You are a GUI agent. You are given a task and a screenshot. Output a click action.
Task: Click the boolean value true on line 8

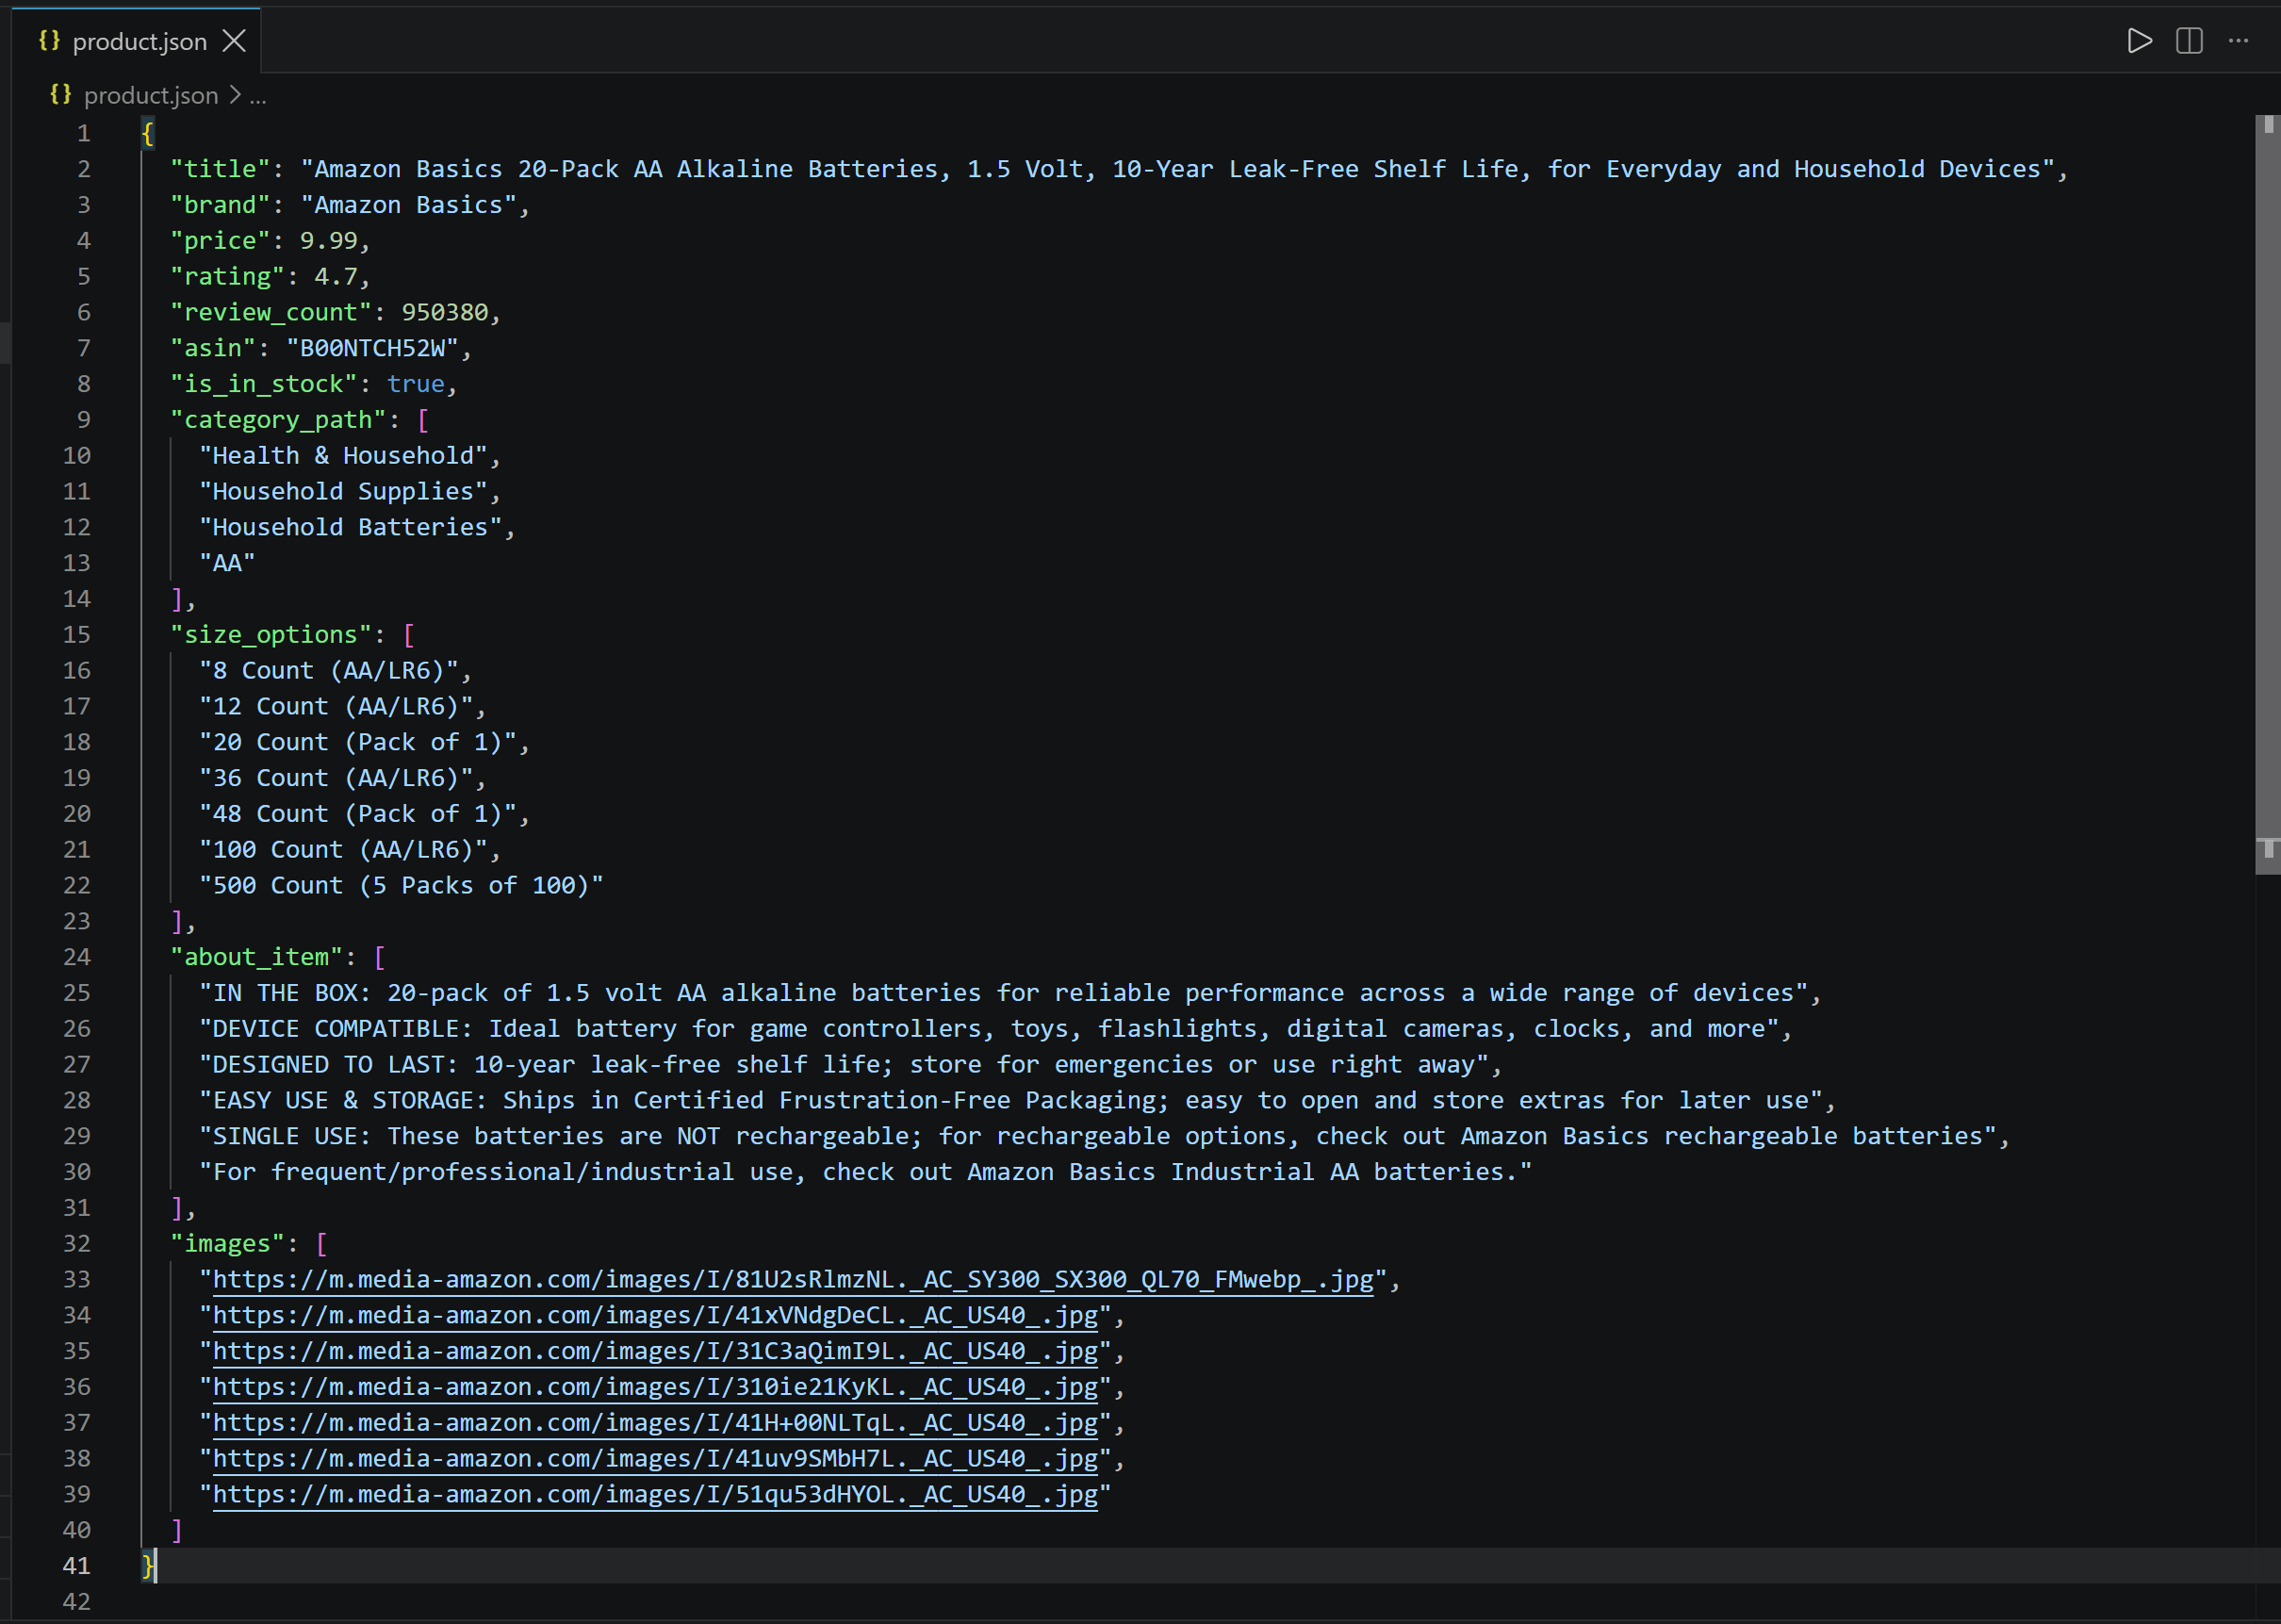pyautogui.click(x=416, y=384)
